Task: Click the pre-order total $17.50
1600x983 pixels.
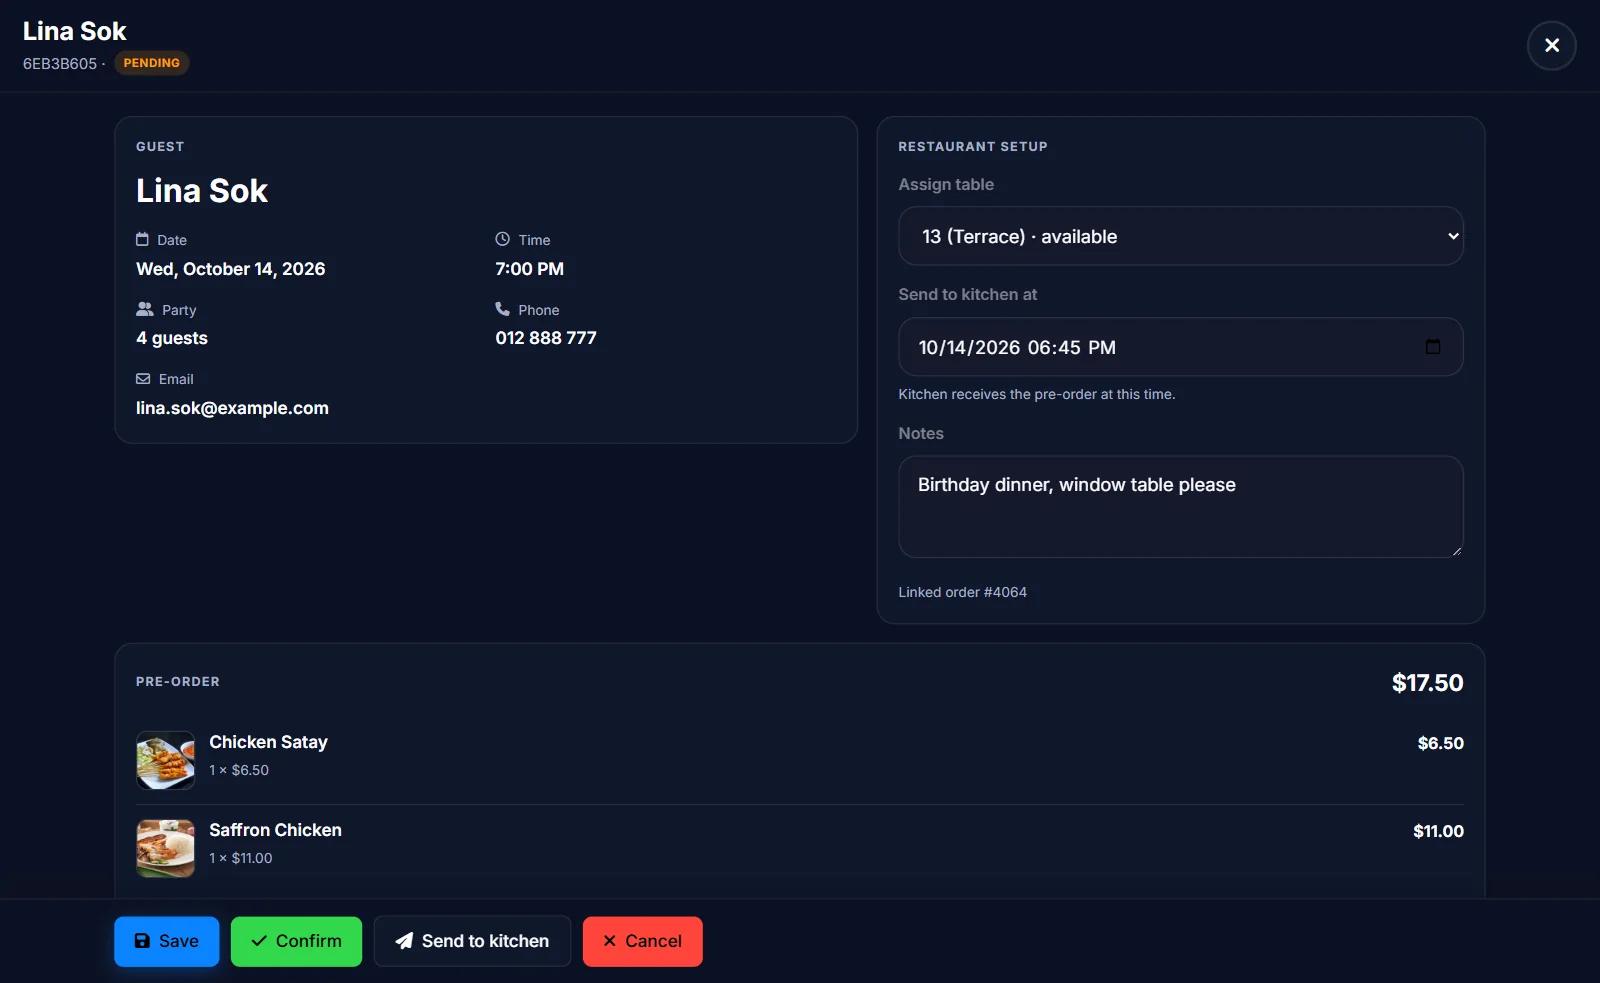Action: (x=1427, y=683)
